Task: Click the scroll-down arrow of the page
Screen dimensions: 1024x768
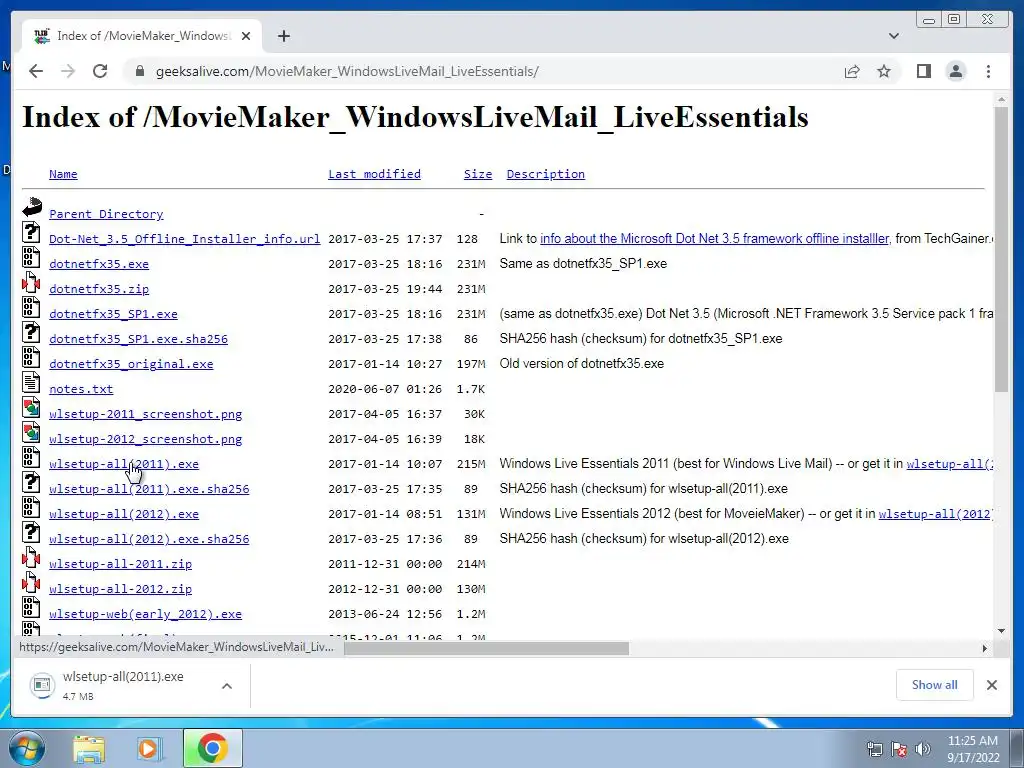Action: tap(1001, 631)
